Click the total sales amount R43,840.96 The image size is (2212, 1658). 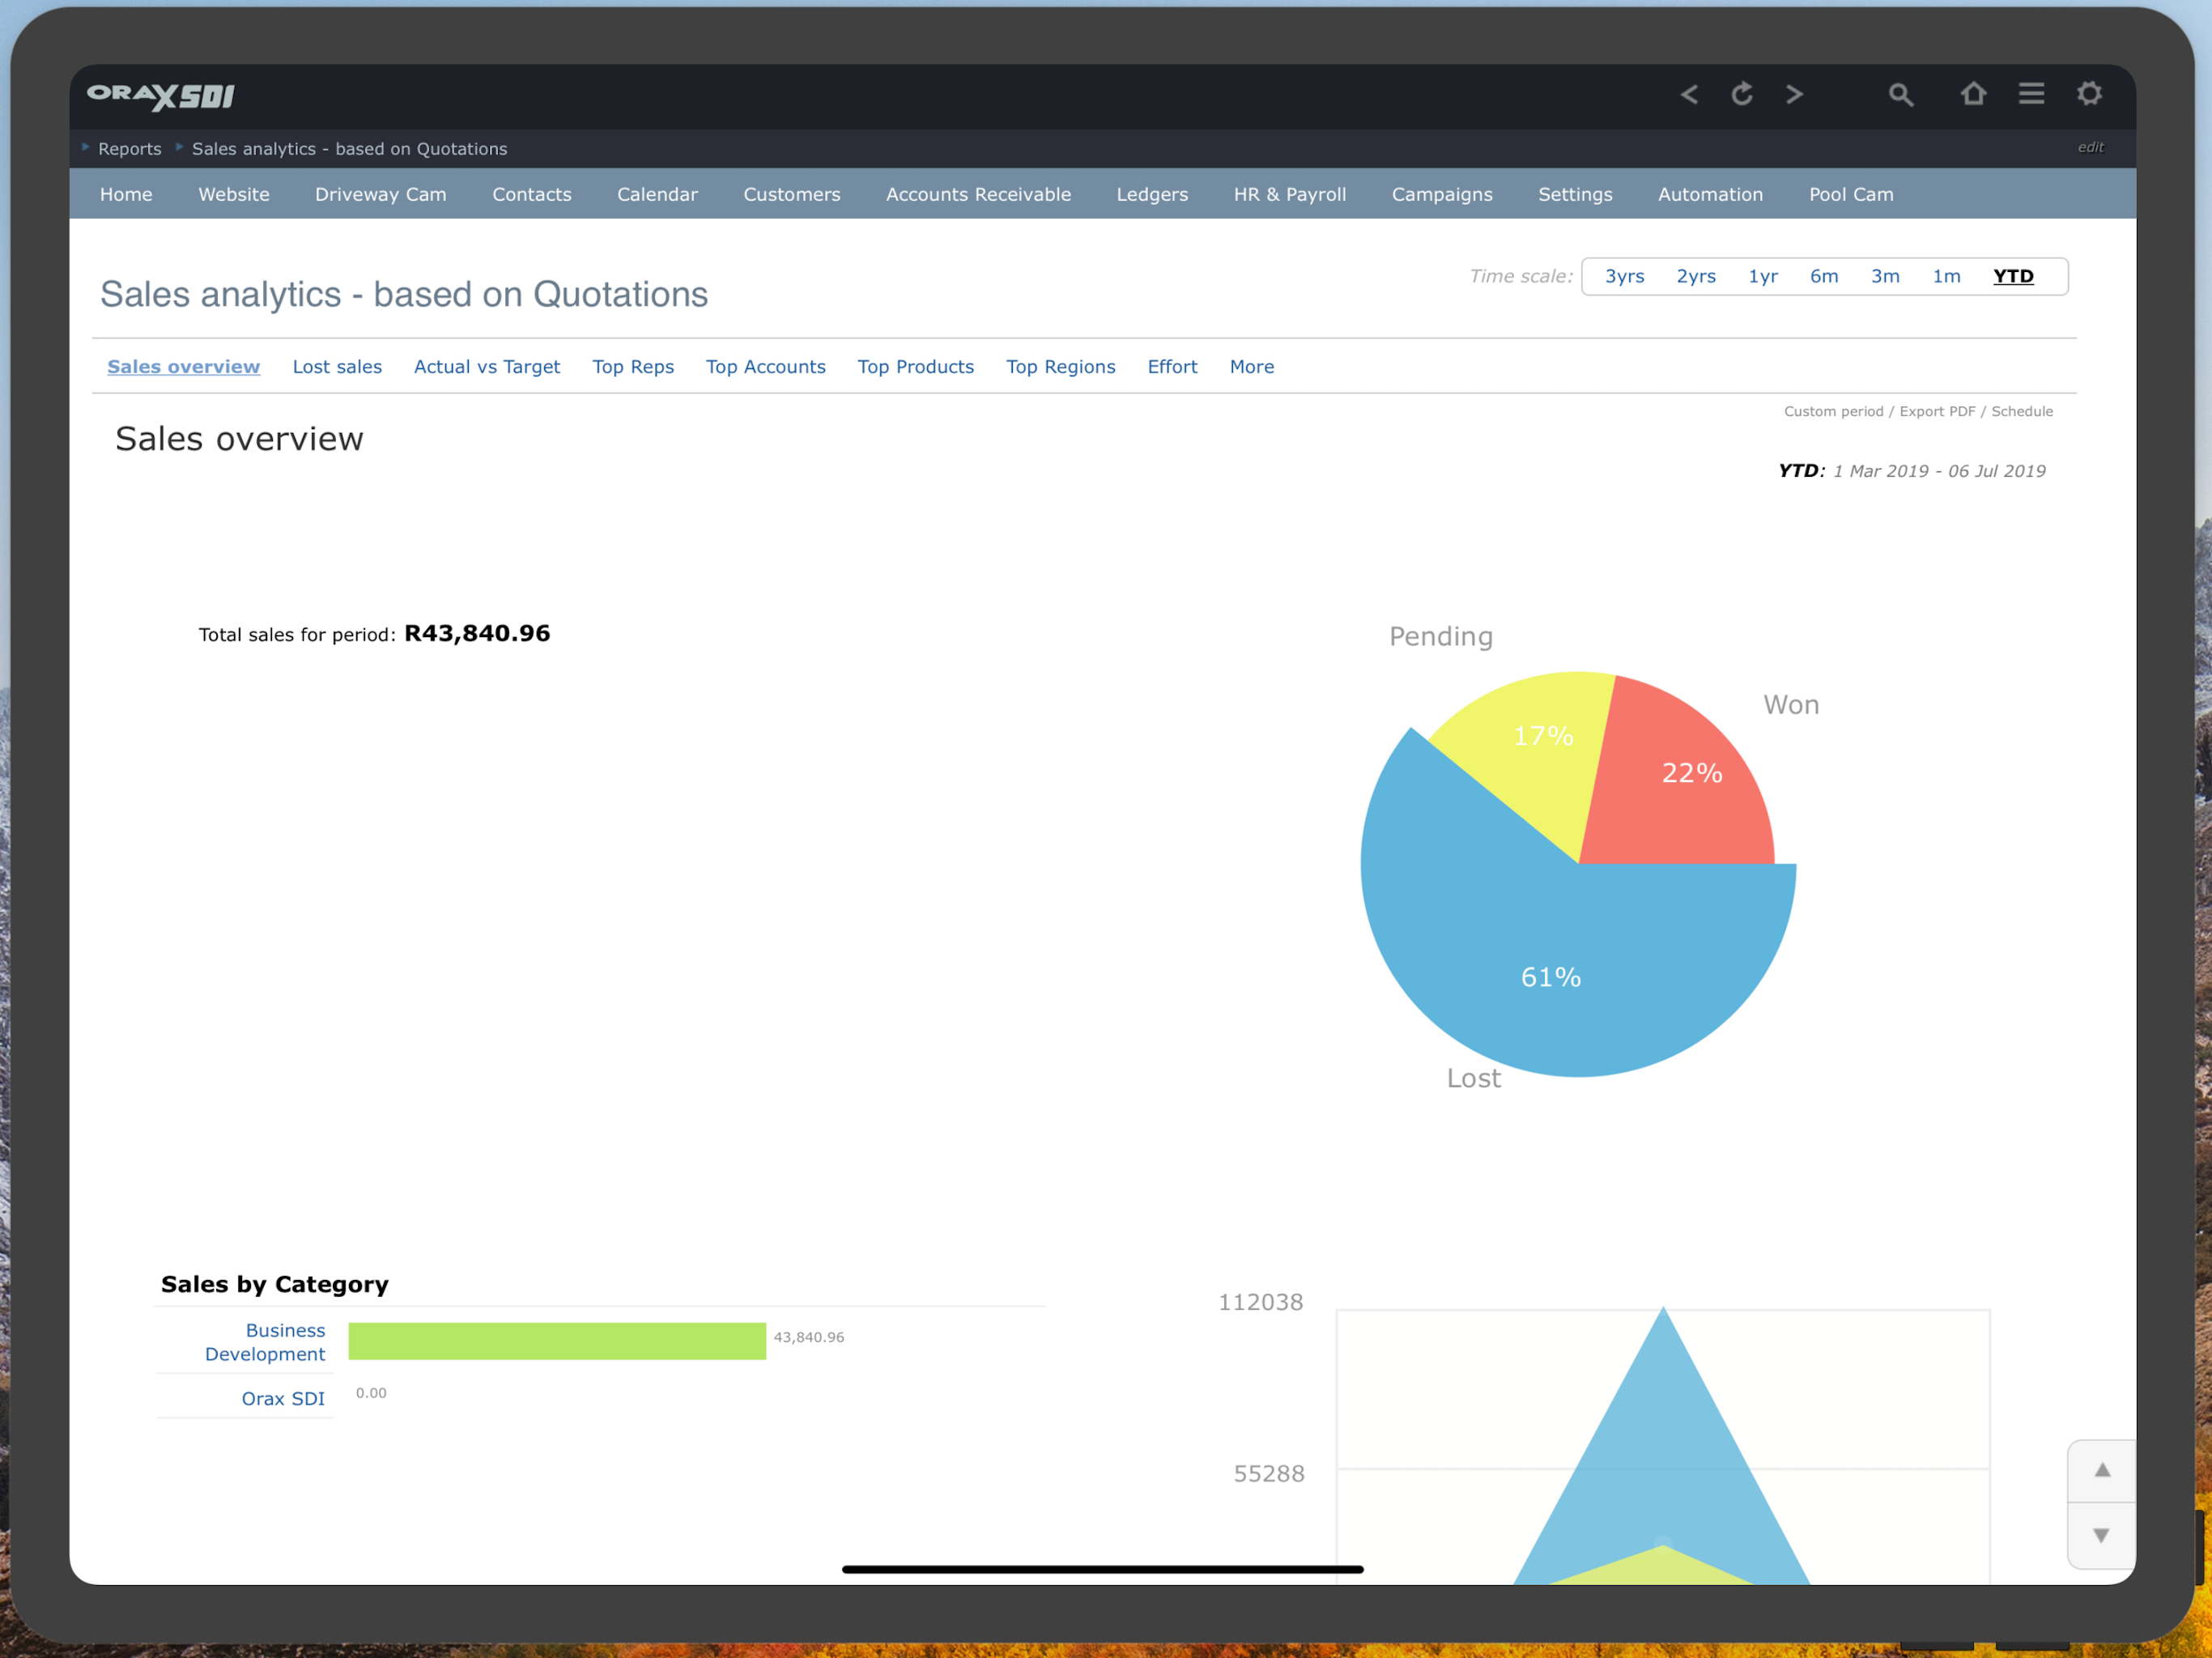pyautogui.click(x=477, y=634)
